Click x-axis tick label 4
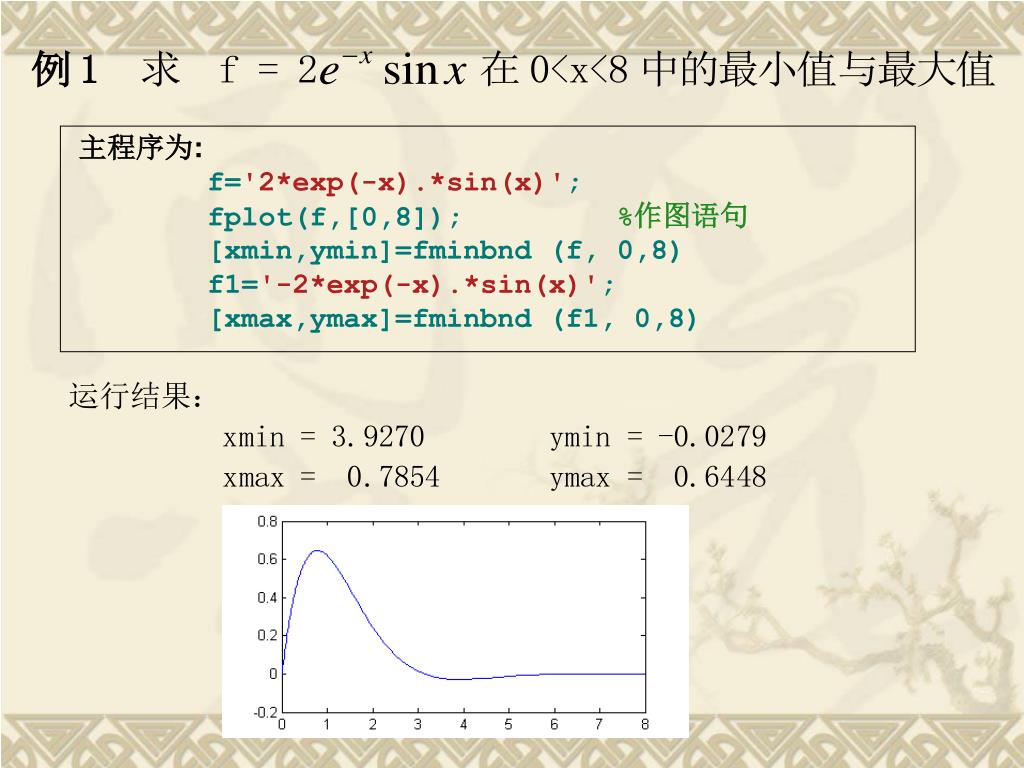Image resolution: width=1024 pixels, height=768 pixels. pyautogui.click(x=463, y=724)
